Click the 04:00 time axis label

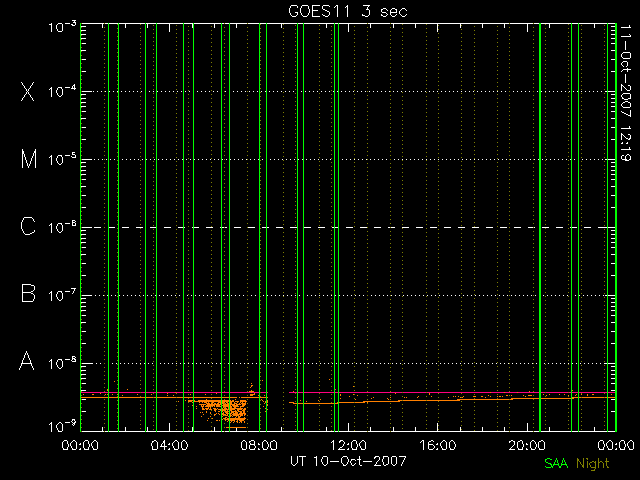(x=169, y=444)
